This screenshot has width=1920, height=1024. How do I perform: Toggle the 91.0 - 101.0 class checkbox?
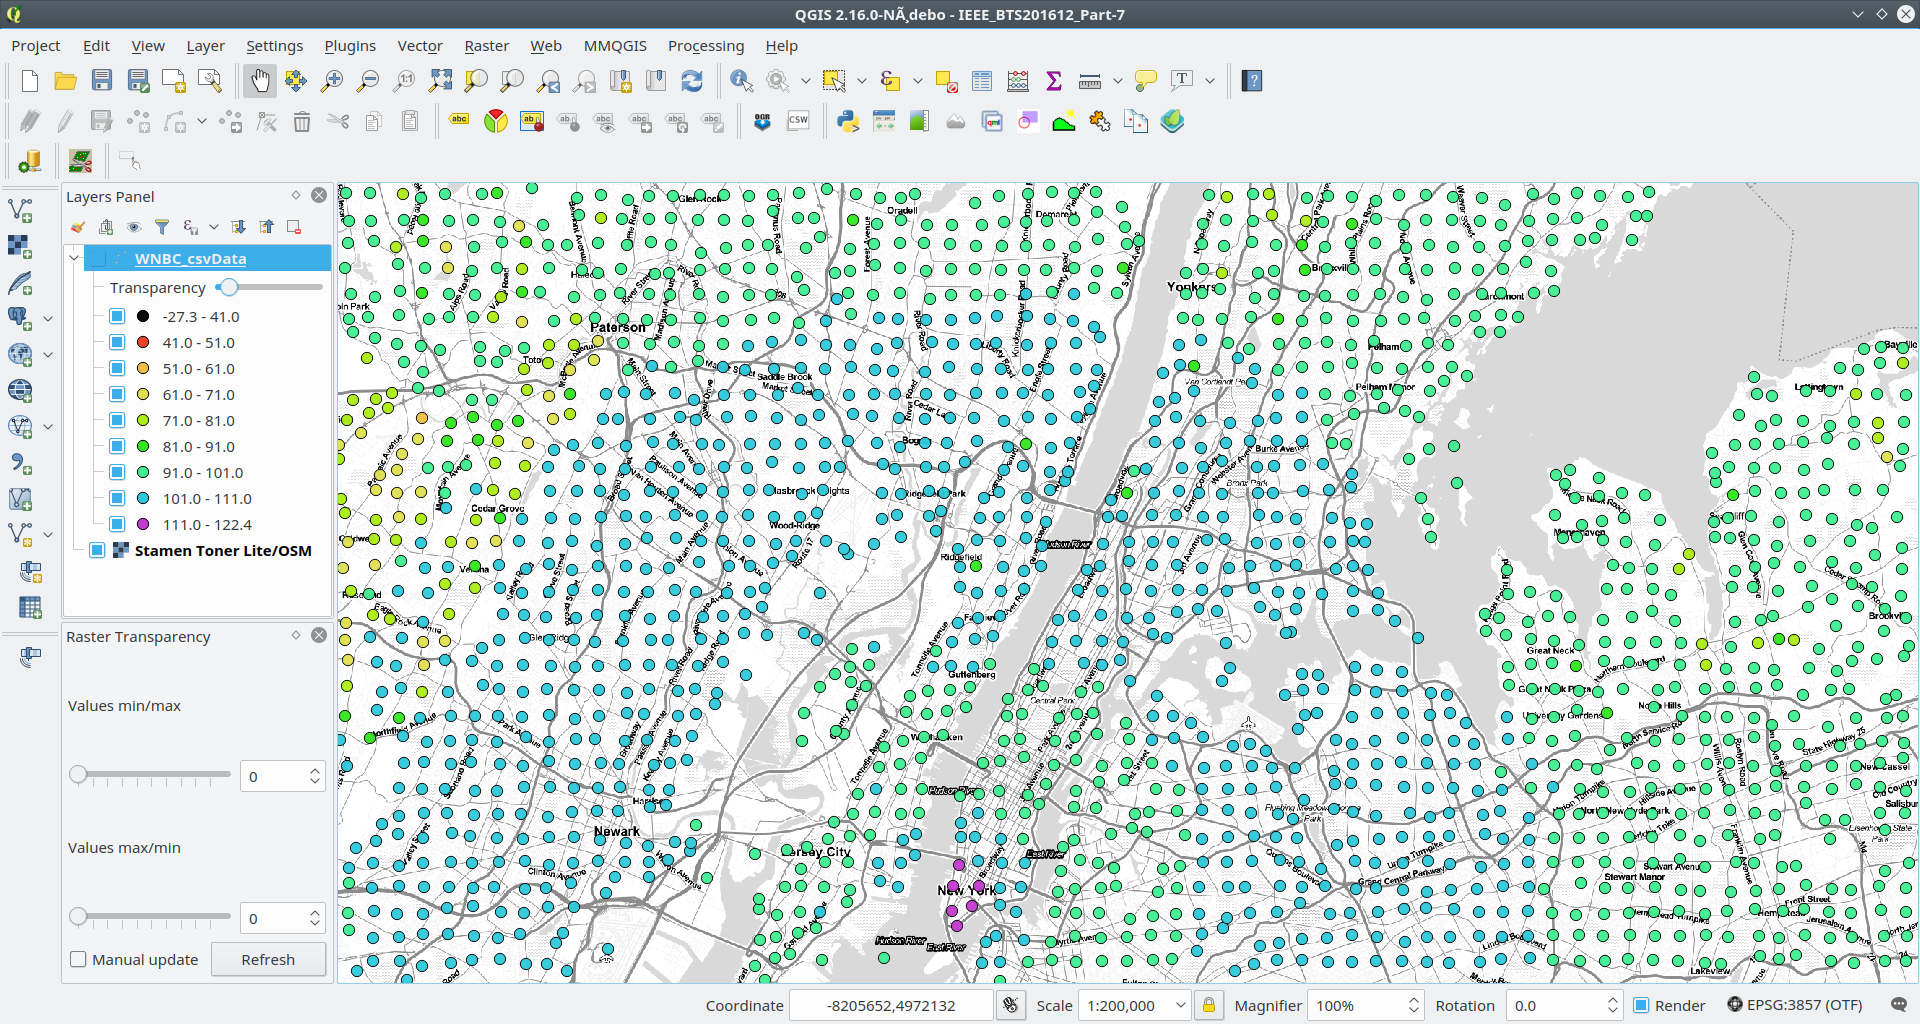(117, 472)
